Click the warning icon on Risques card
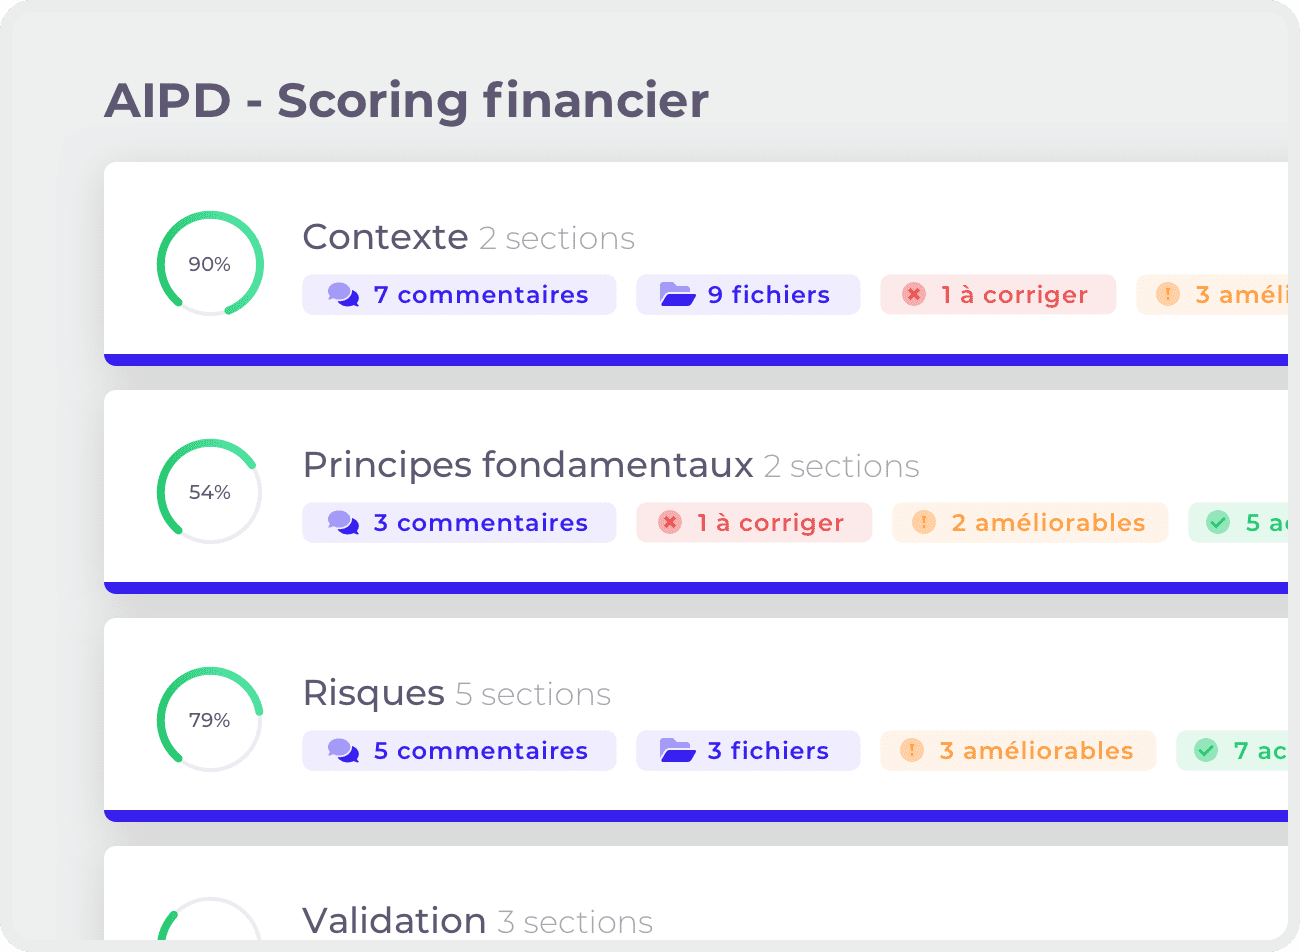 (x=913, y=750)
